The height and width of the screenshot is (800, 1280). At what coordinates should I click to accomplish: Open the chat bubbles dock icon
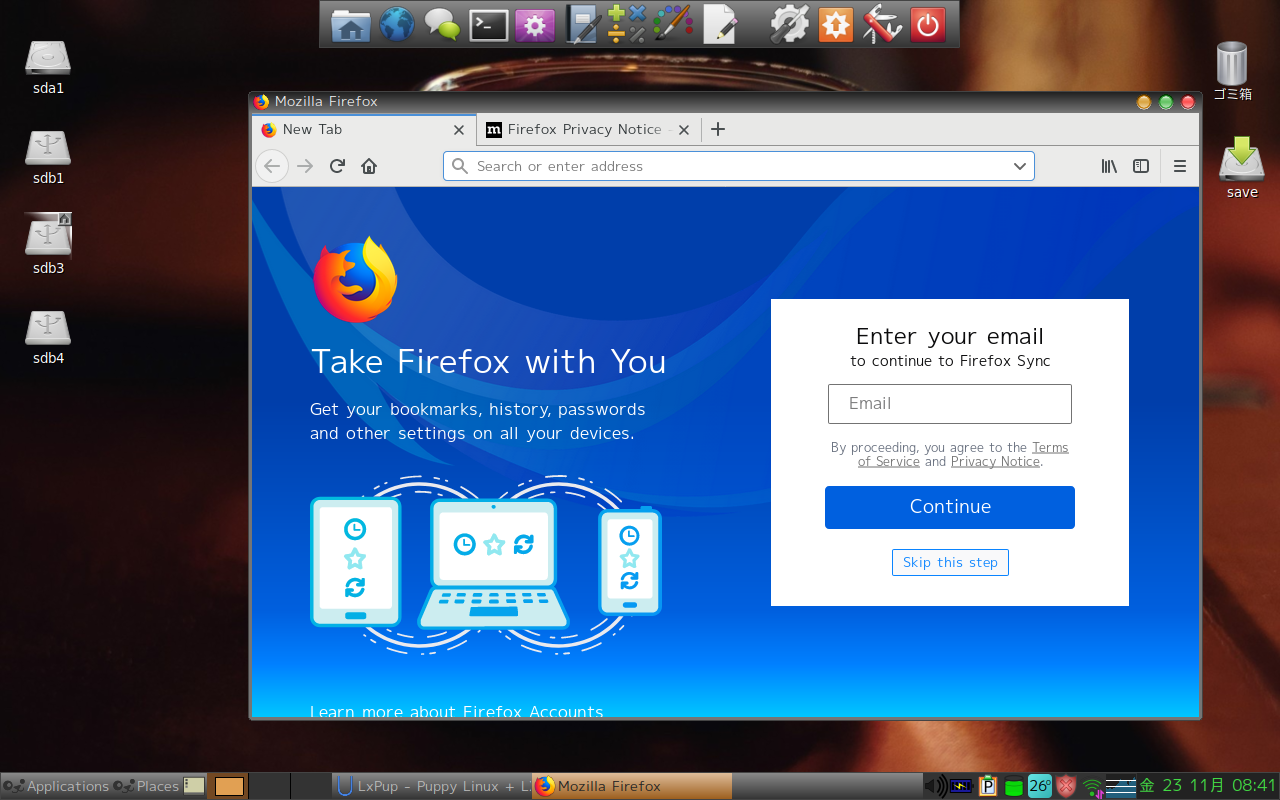click(442, 24)
